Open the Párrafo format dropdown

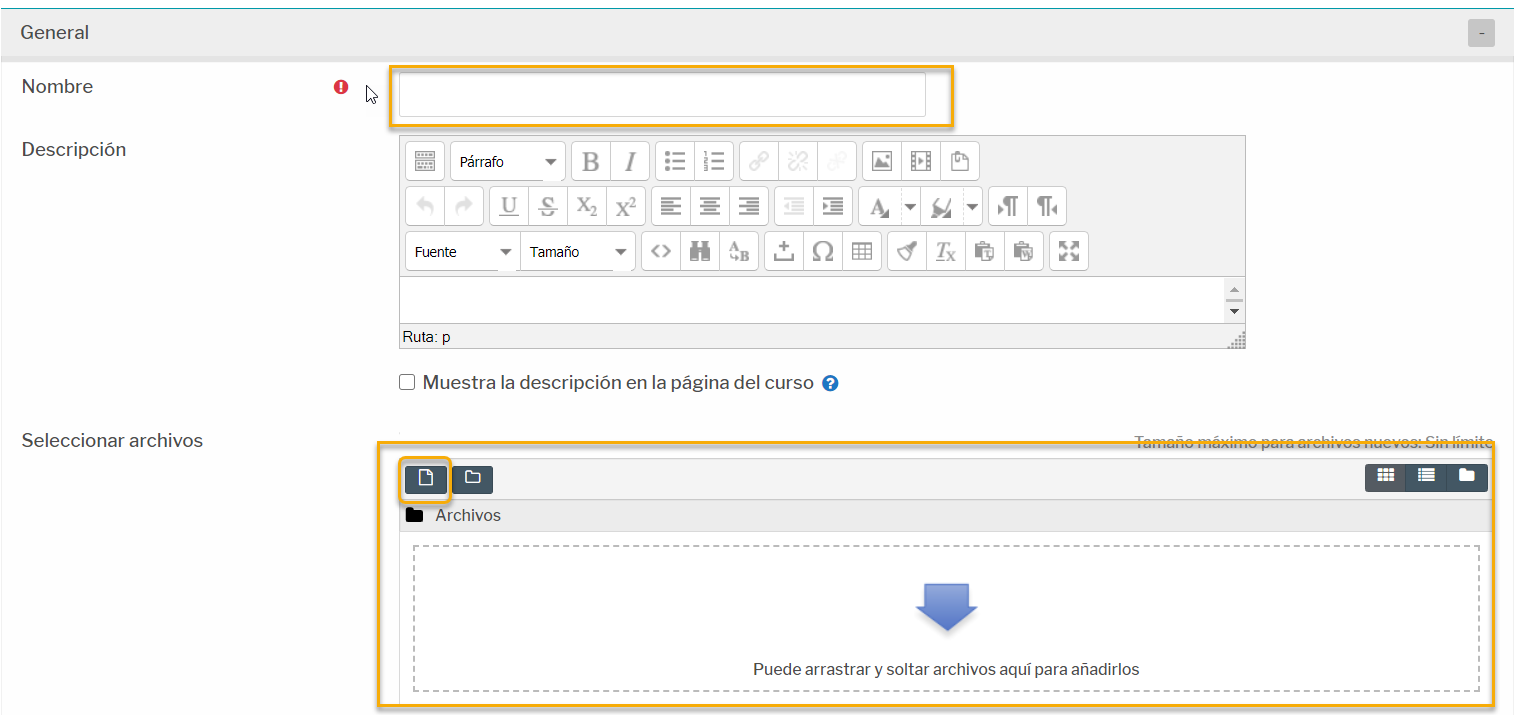(x=507, y=161)
